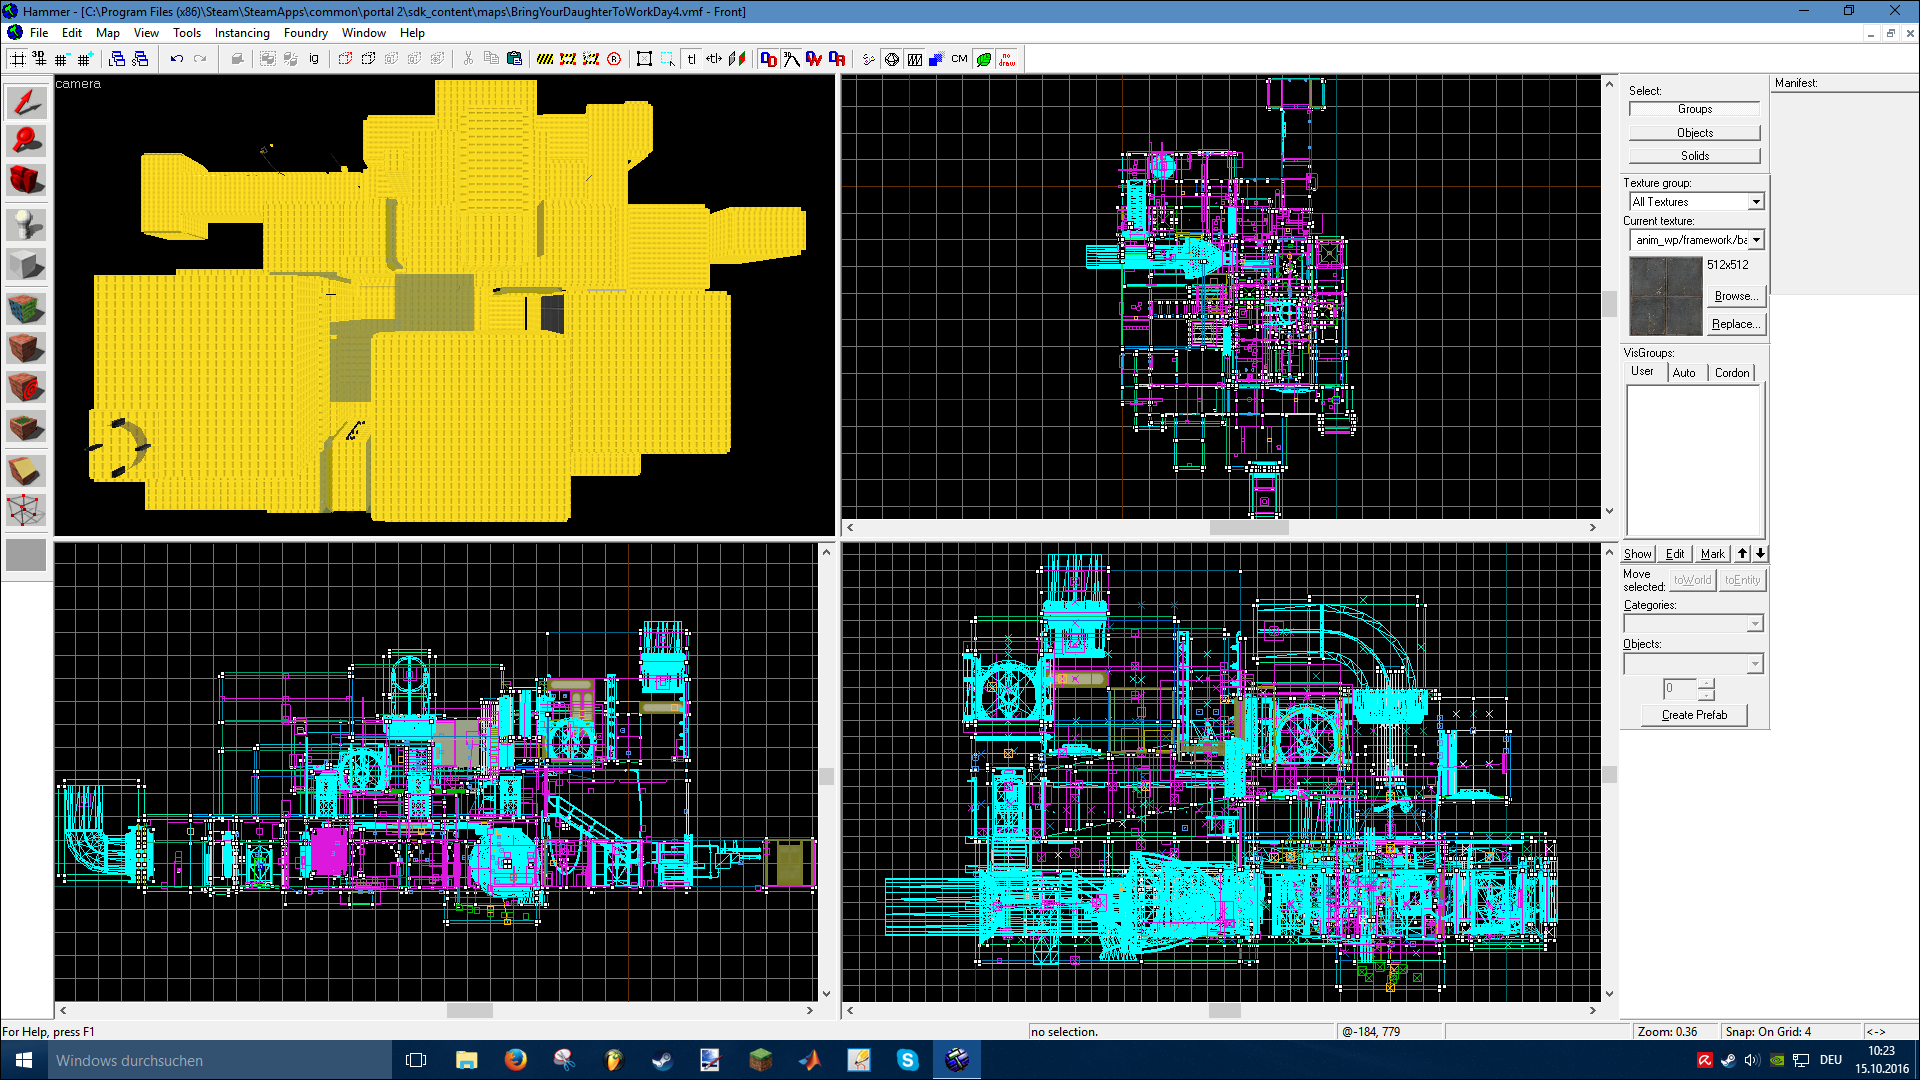The image size is (1920, 1080).
Task: Toggle texture lock 'tl' button
Action: (x=691, y=59)
